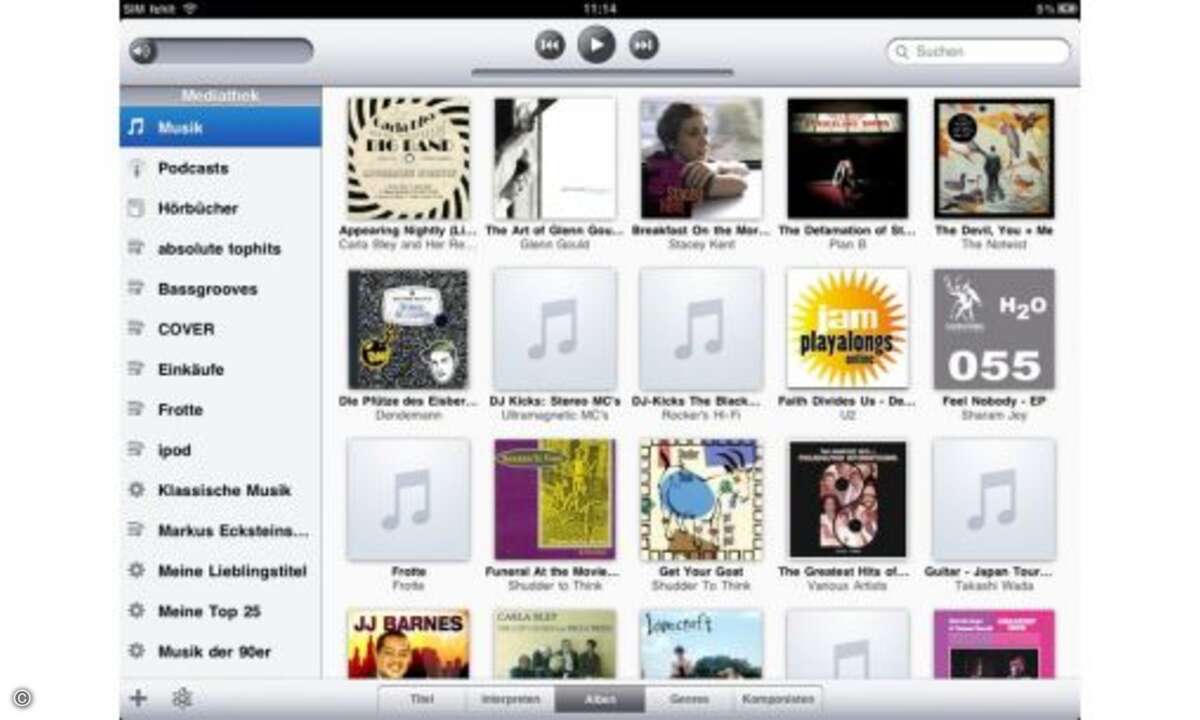
Task: Open the Funeral At the Movies album
Action: click(x=555, y=499)
